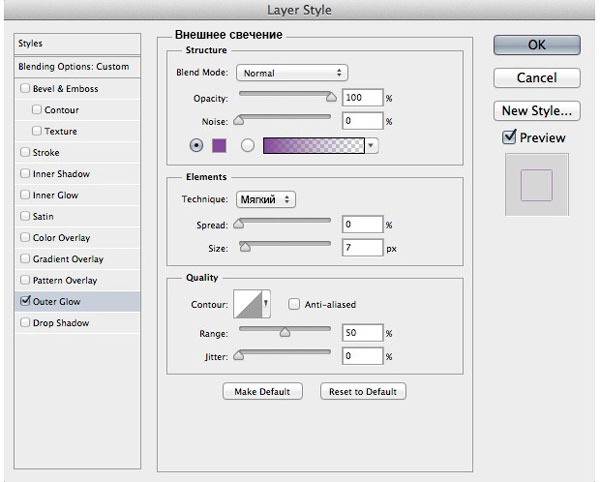
Task: Click the OK button
Action: (536, 45)
